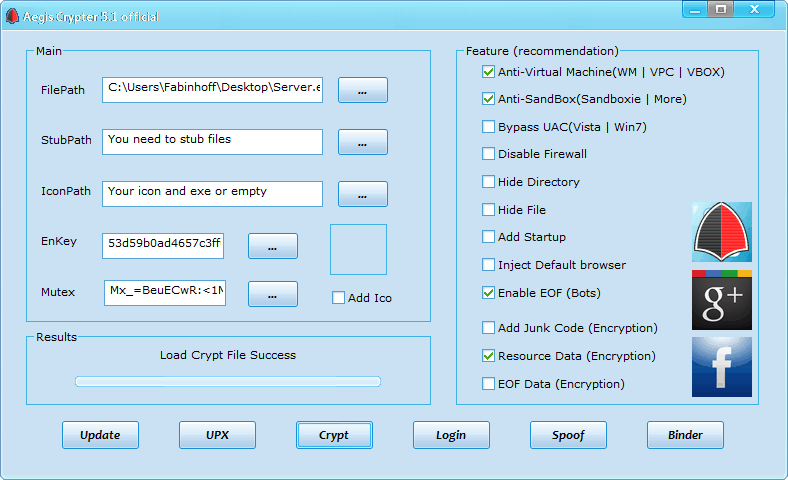The width and height of the screenshot is (788, 480).
Task: Click the 'Main' group label
Action: point(49,51)
